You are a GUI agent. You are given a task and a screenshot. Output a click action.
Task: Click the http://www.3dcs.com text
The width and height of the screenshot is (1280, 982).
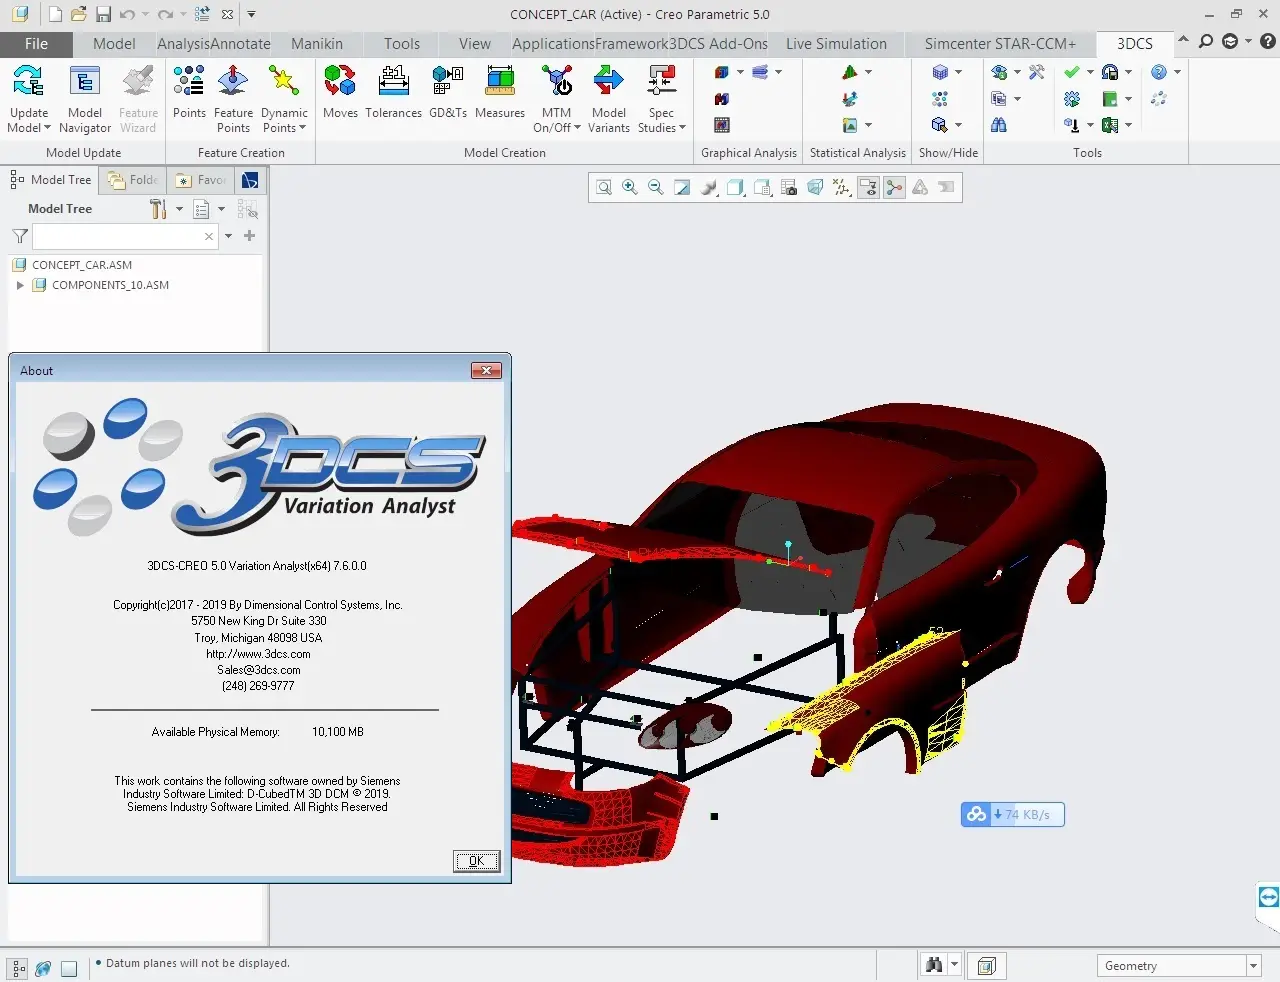258,654
